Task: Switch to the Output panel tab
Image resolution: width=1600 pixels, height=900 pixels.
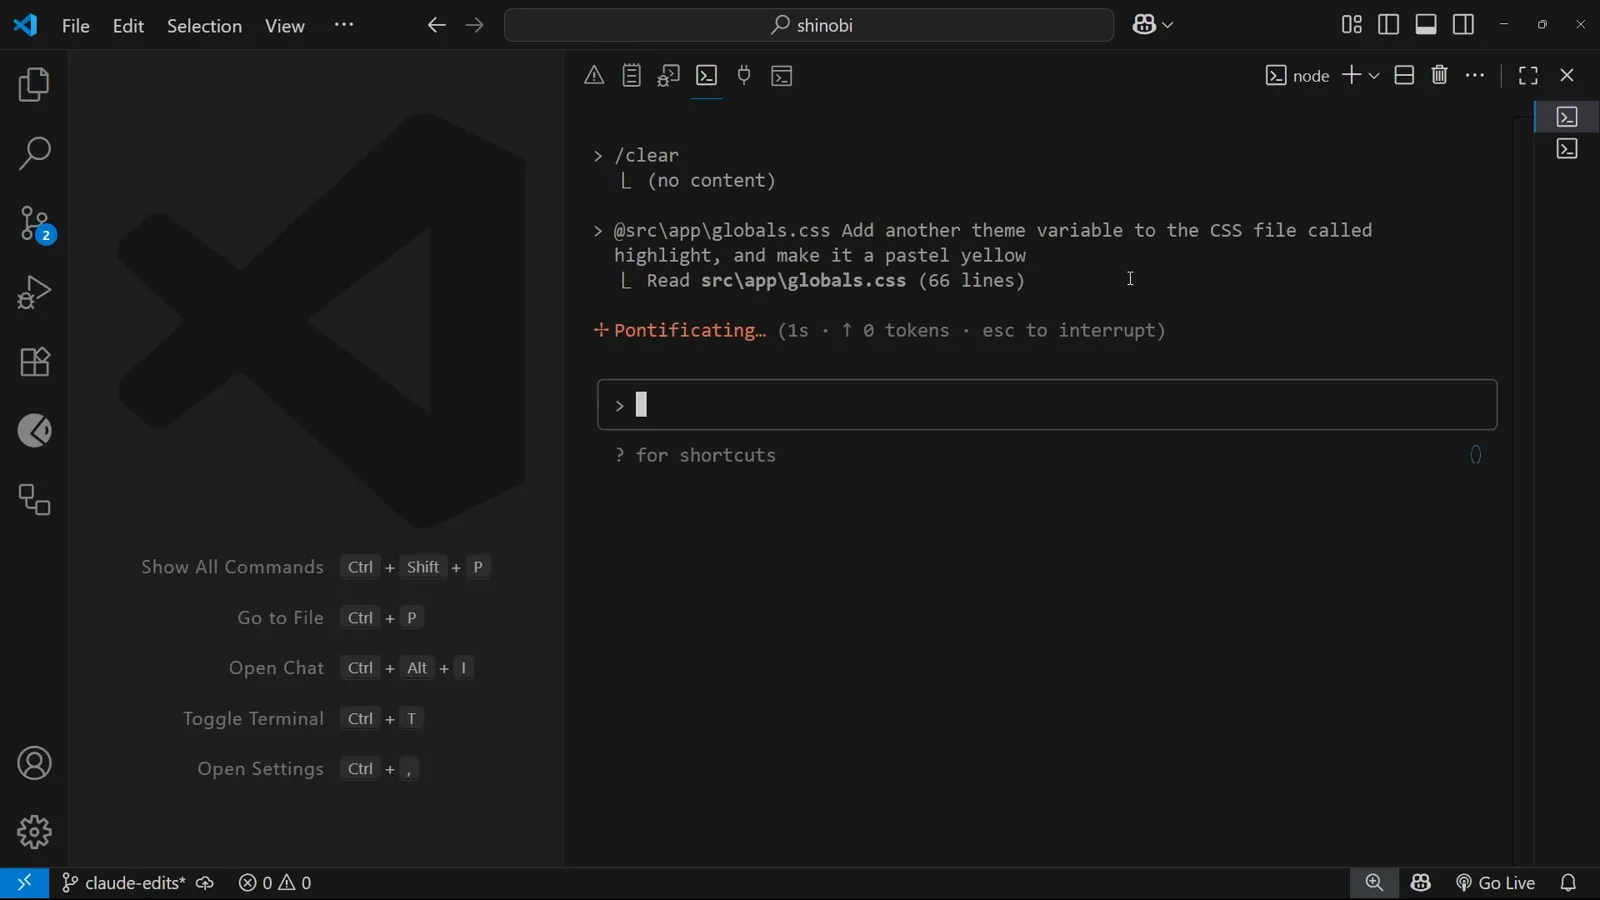Action: pyautogui.click(x=632, y=76)
